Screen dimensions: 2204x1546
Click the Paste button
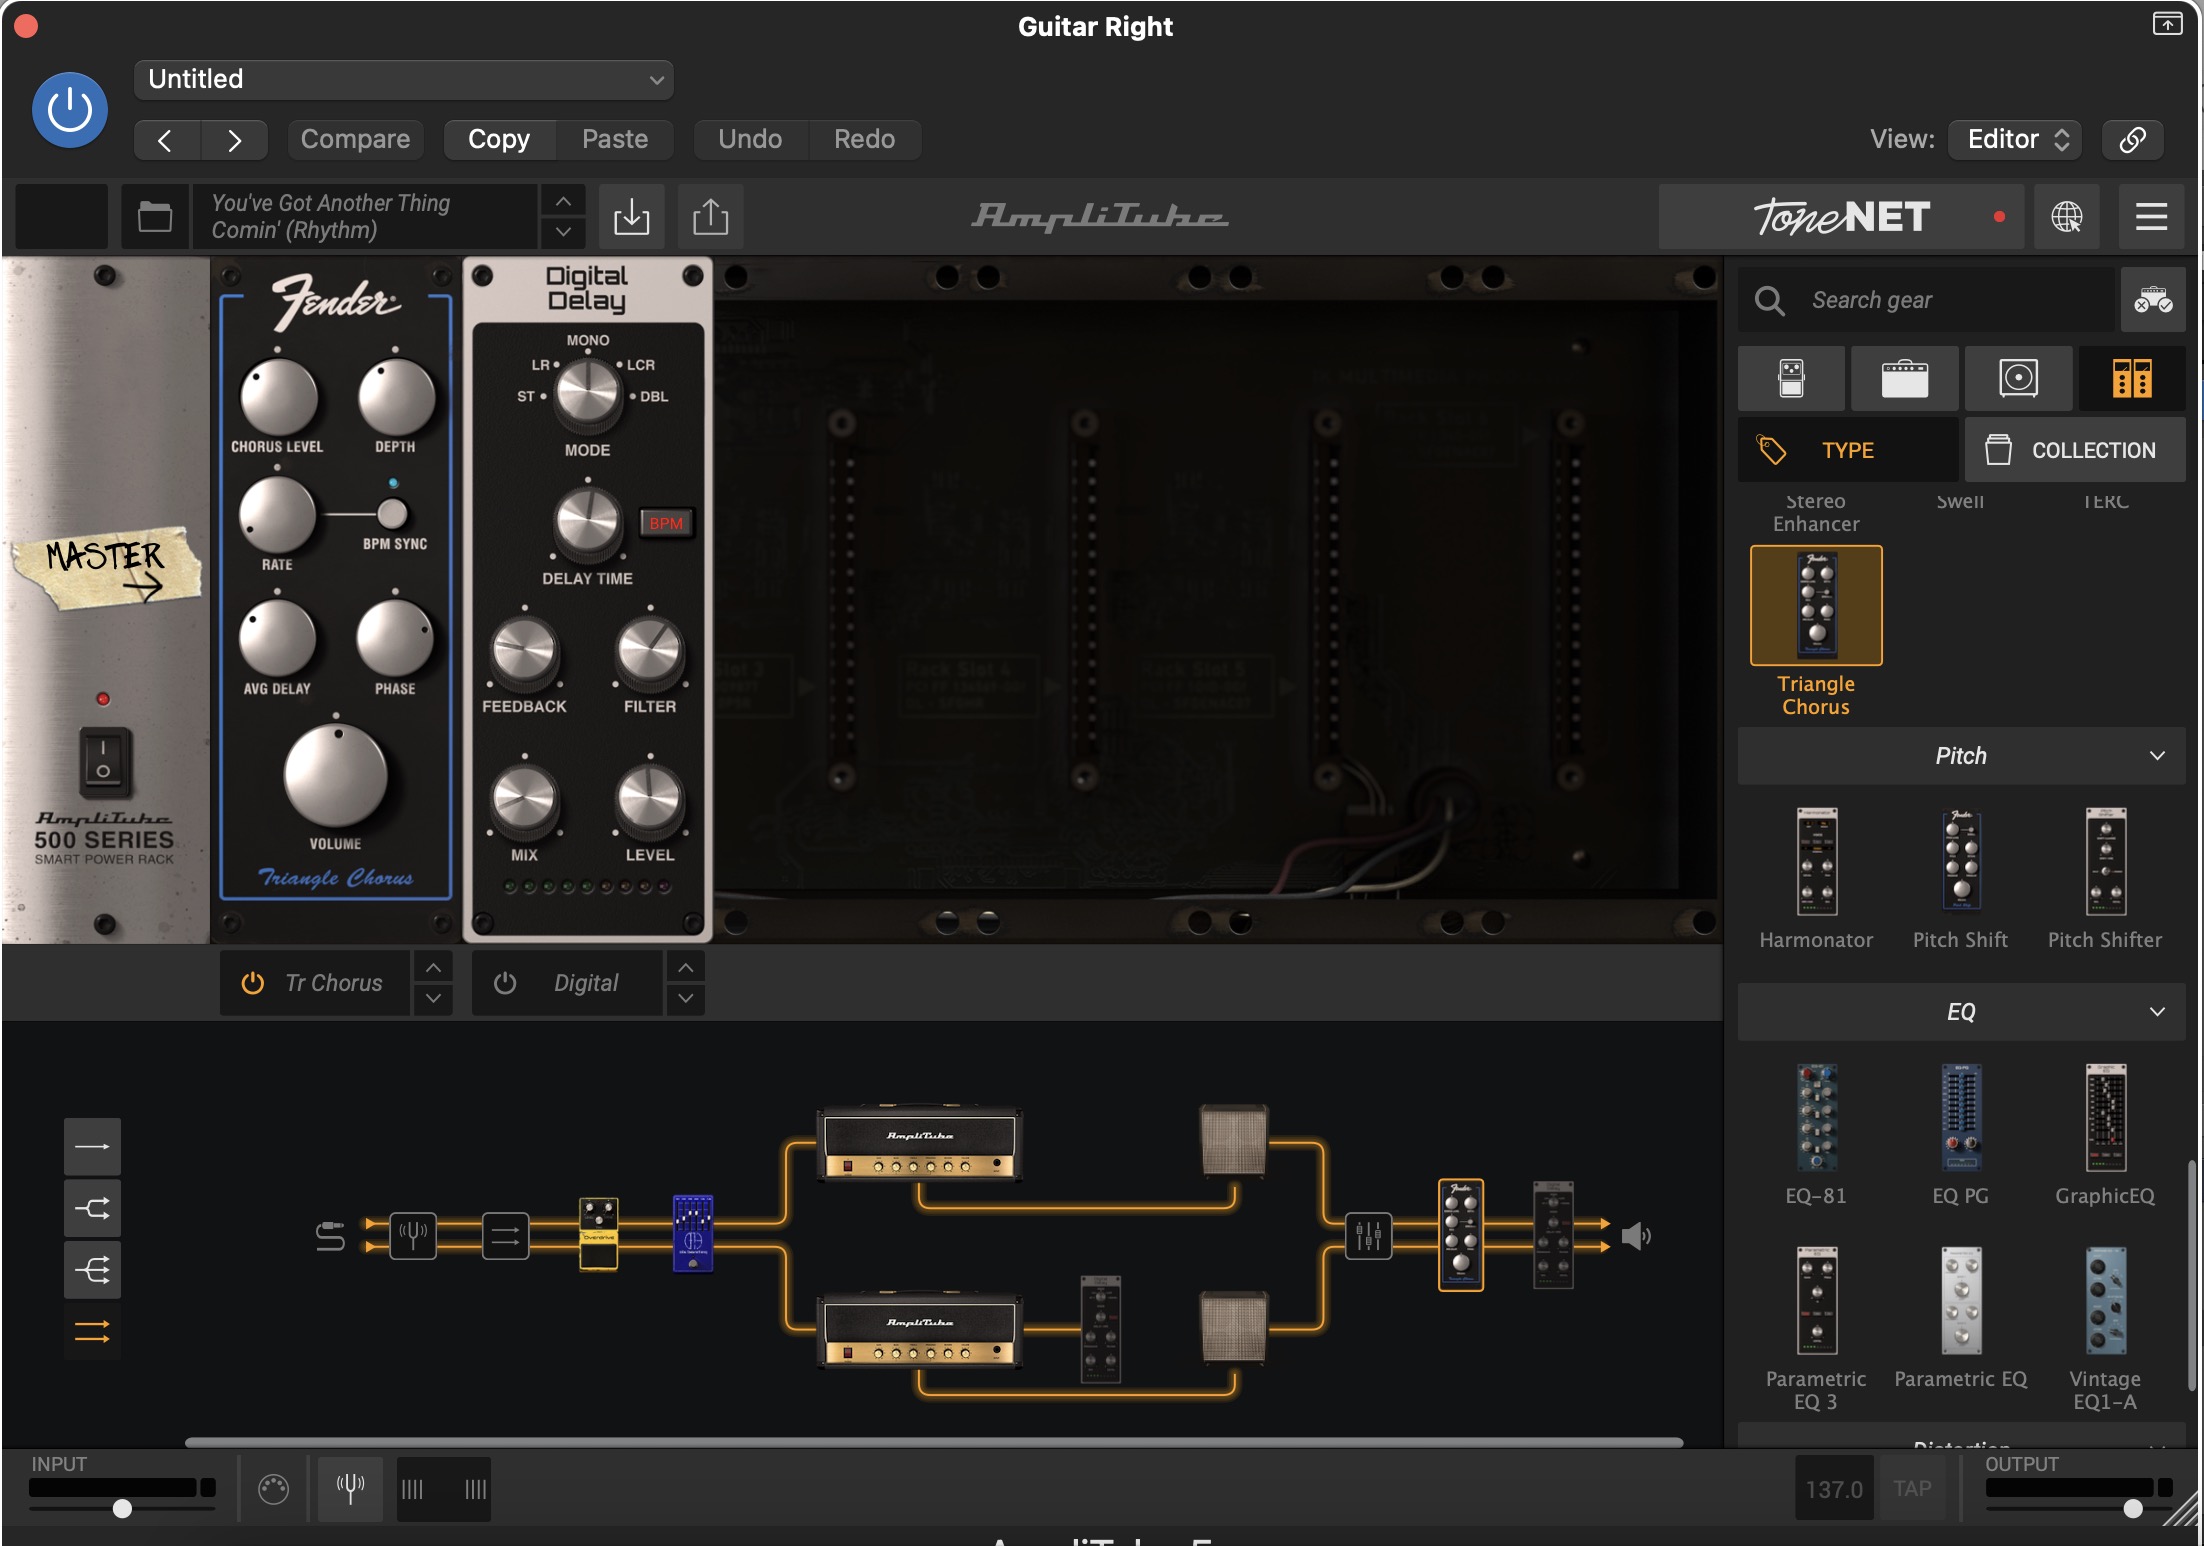click(x=615, y=139)
